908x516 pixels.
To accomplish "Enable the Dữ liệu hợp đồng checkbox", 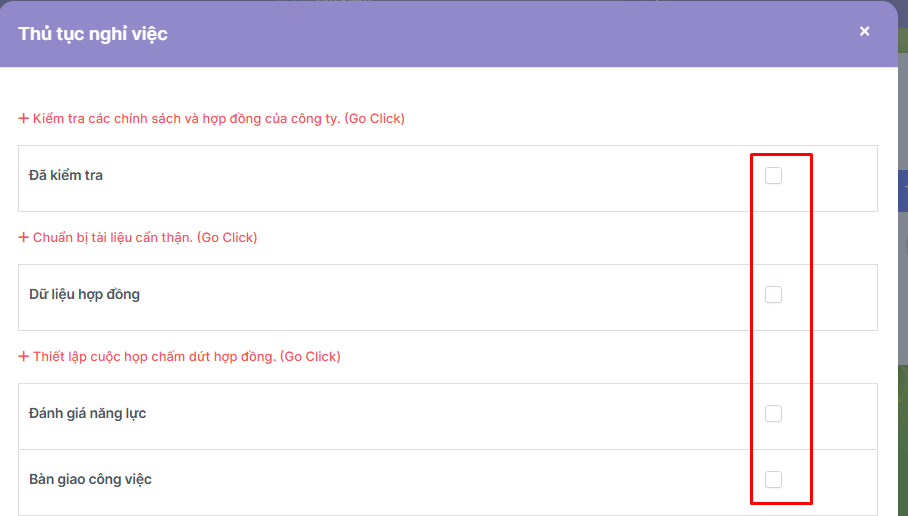I will 773,295.
